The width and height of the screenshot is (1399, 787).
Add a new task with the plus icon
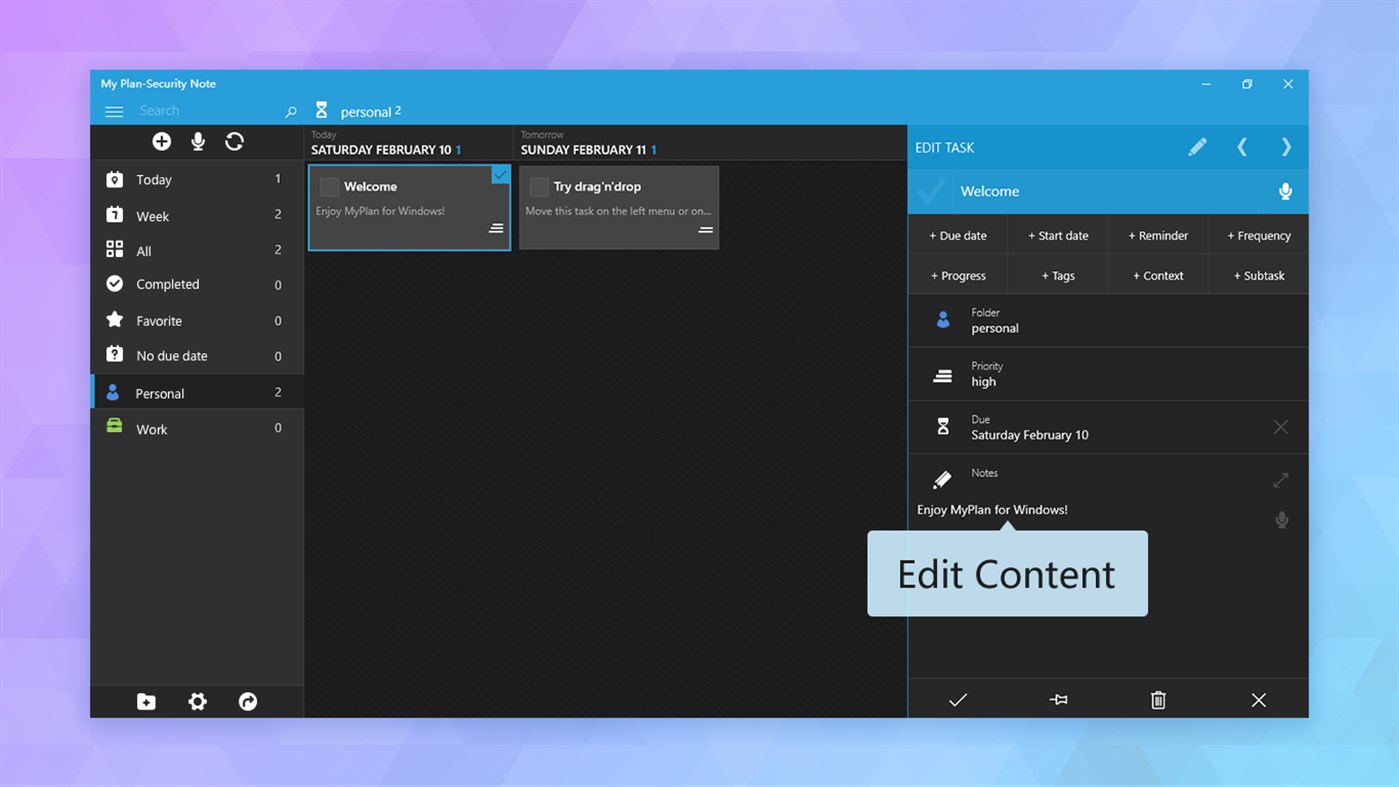pos(161,141)
